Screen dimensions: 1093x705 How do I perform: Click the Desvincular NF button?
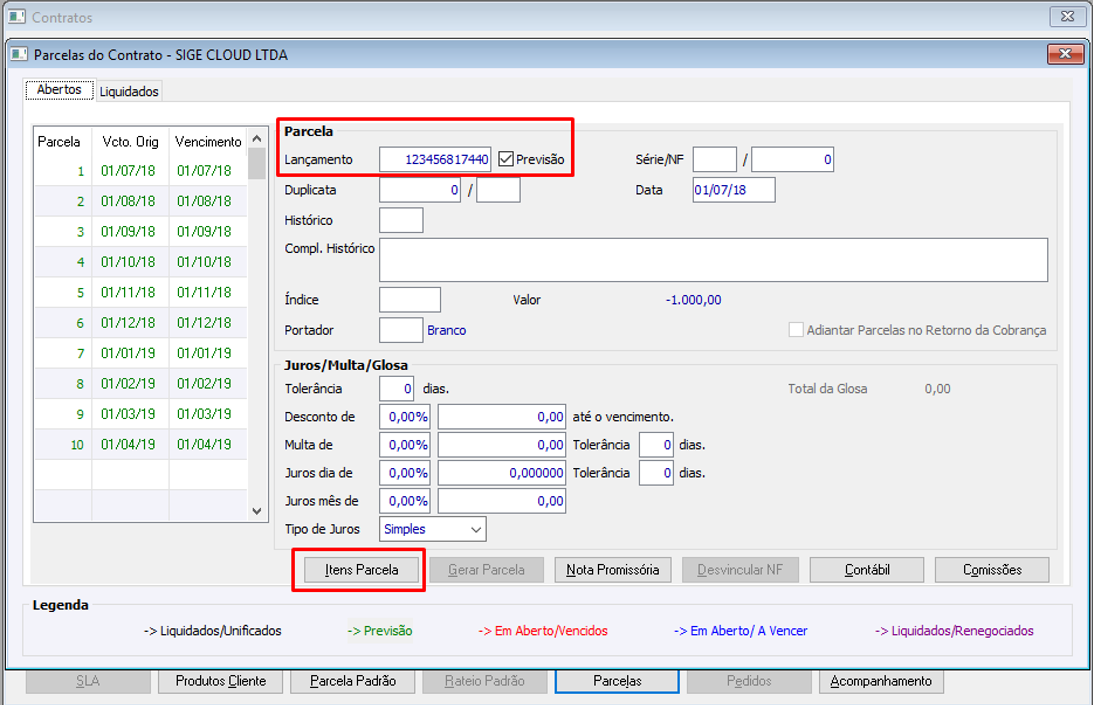coord(740,570)
